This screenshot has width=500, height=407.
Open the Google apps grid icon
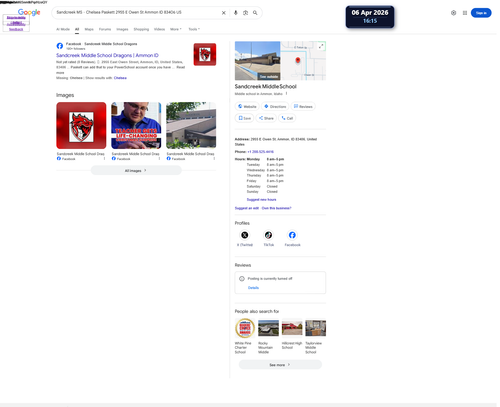click(x=465, y=13)
